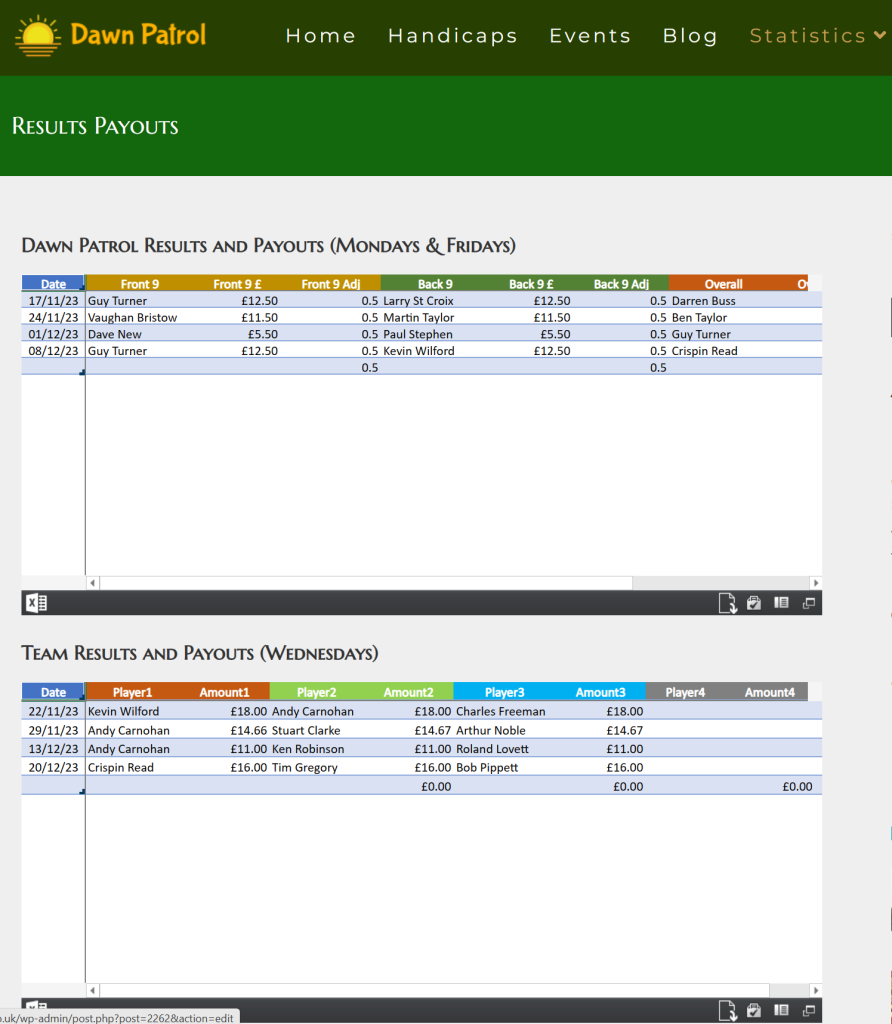The width and height of the screenshot is (892, 1024).
Task: Click the embed info icon on the bottom workbook bar
Action: (782, 1010)
